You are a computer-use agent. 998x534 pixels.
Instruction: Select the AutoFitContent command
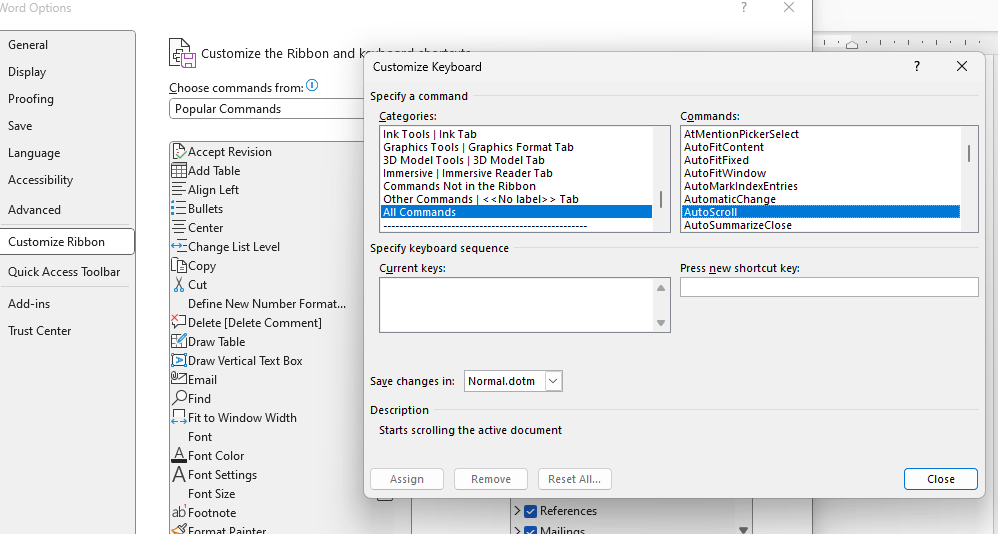[x=820, y=147]
